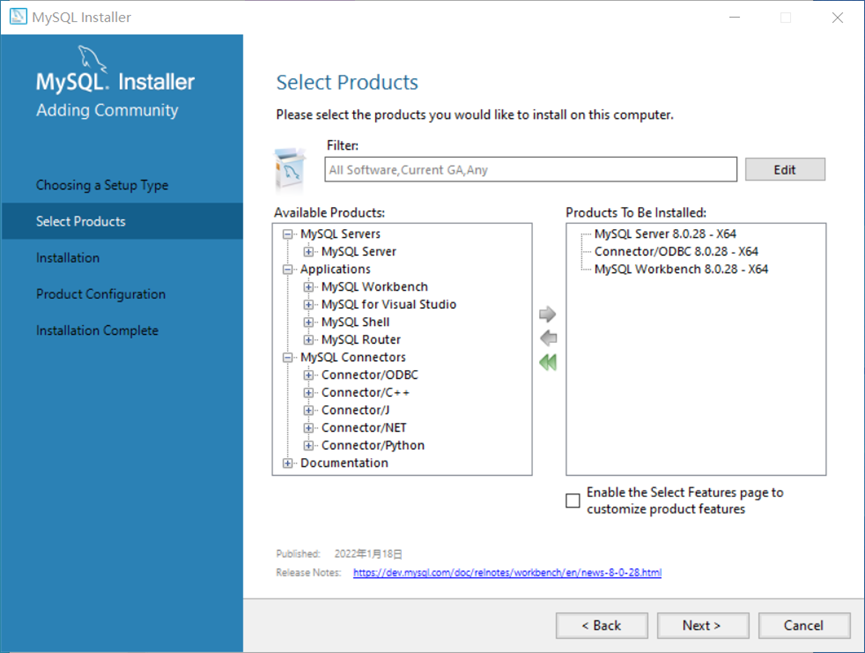Go to Choosing a Setup Type step

pos(102,185)
